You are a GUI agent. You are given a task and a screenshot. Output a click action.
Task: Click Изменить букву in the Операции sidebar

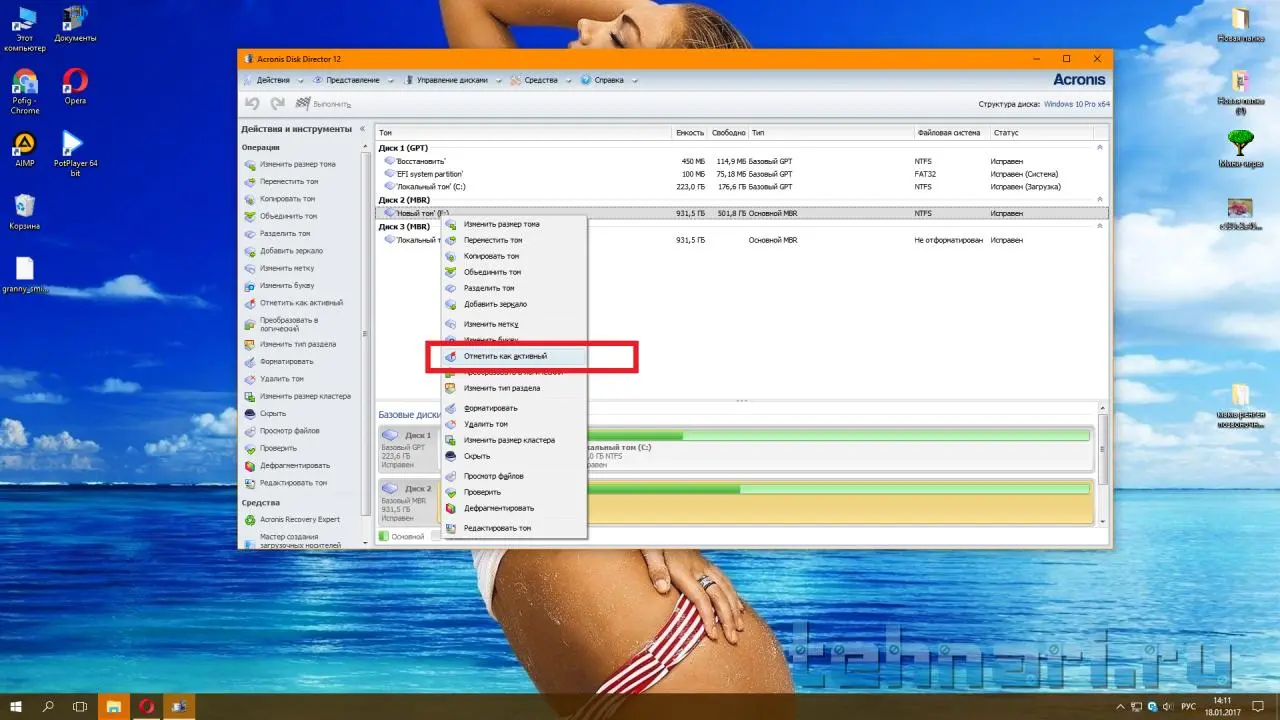[279, 285]
